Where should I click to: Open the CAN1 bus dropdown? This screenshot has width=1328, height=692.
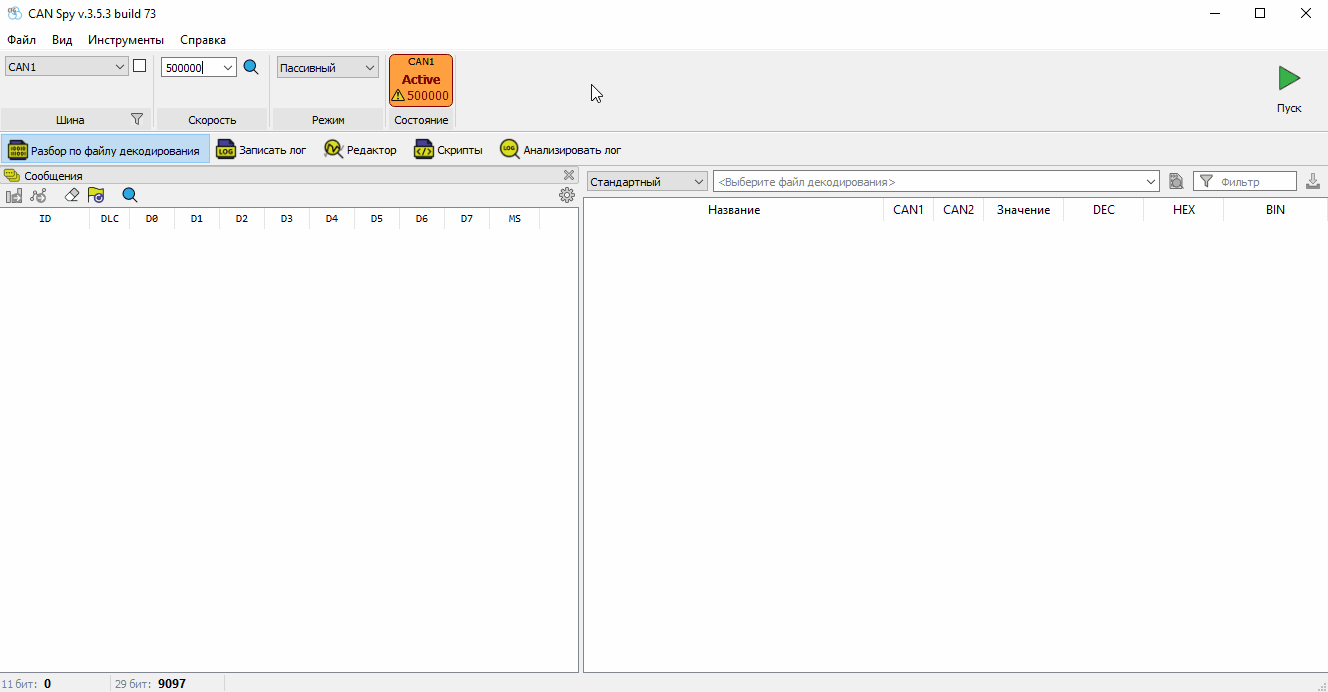coord(67,67)
